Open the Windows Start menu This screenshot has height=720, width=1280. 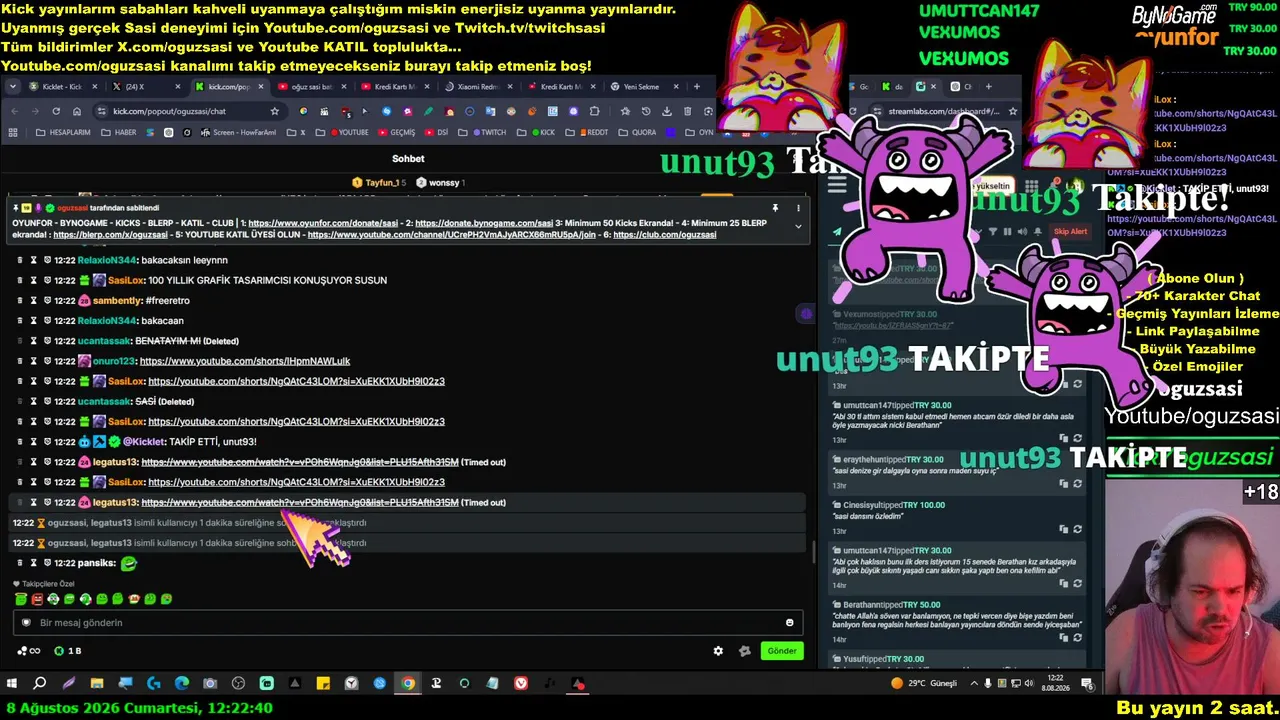(x=12, y=684)
